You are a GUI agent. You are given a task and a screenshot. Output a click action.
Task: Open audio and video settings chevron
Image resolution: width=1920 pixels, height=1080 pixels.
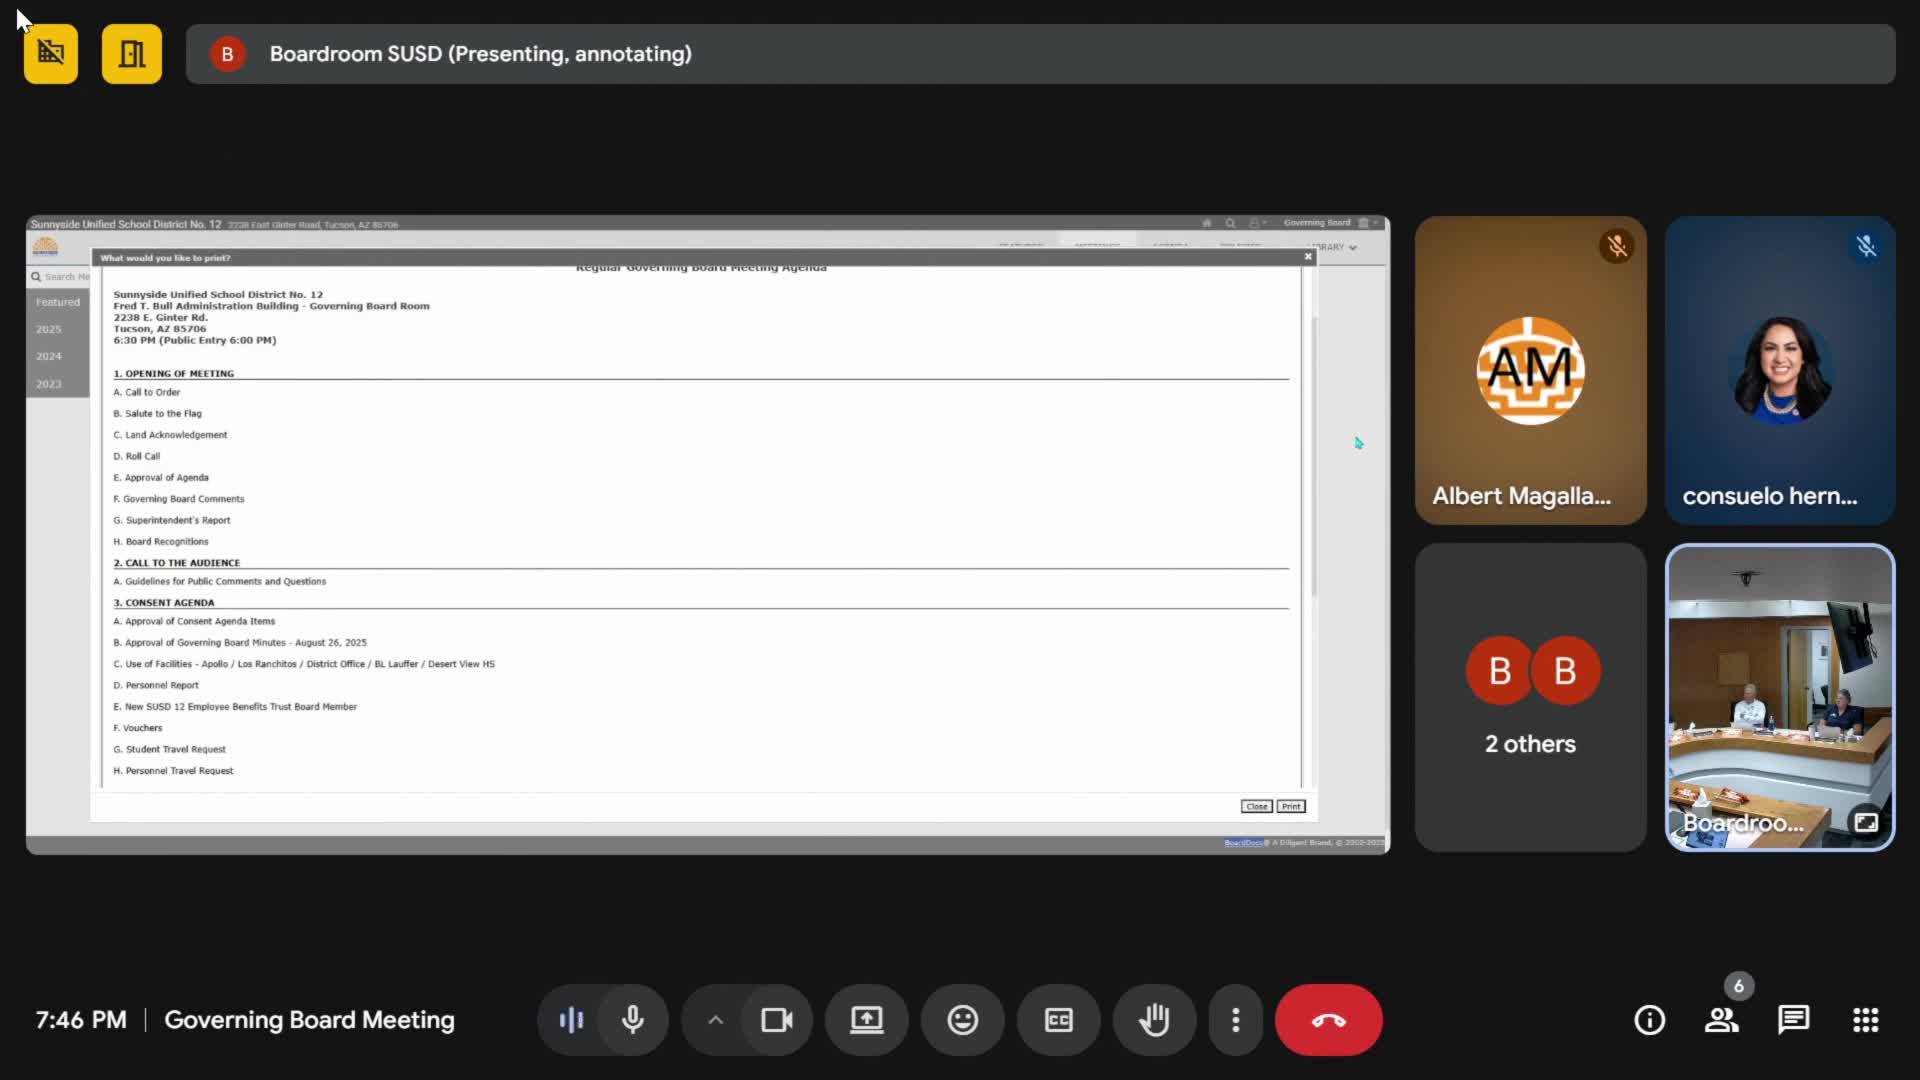[715, 1020]
